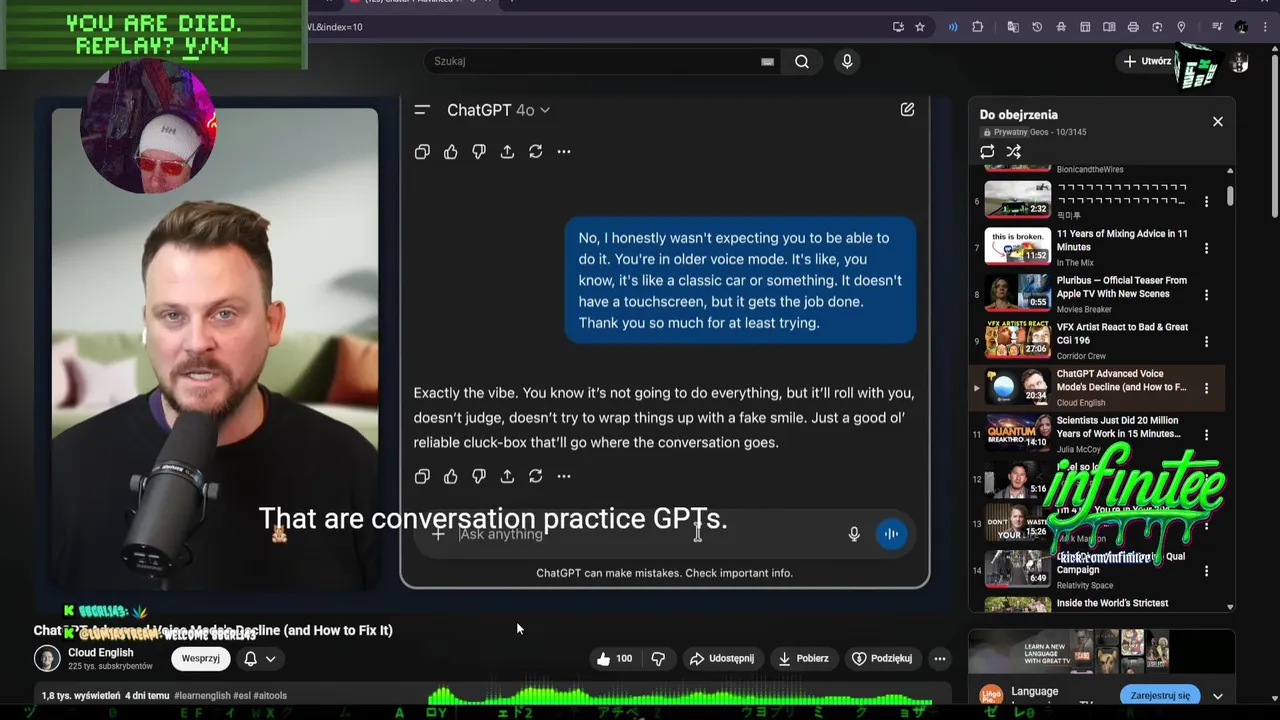Image resolution: width=1280 pixels, height=720 pixels.
Task: Dislike the YouTube video
Action: [x=658, y=658]
